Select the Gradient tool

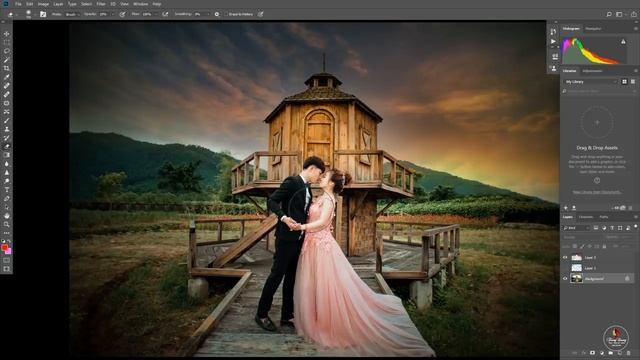7,155
